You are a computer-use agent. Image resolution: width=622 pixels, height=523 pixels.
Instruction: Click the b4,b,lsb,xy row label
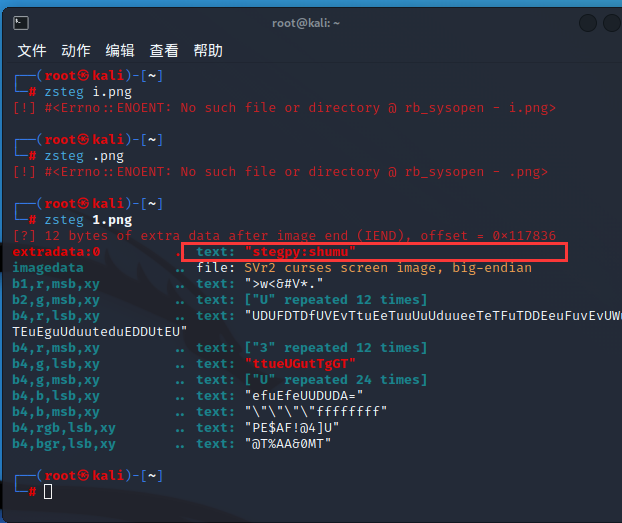[x=56, y=396]
